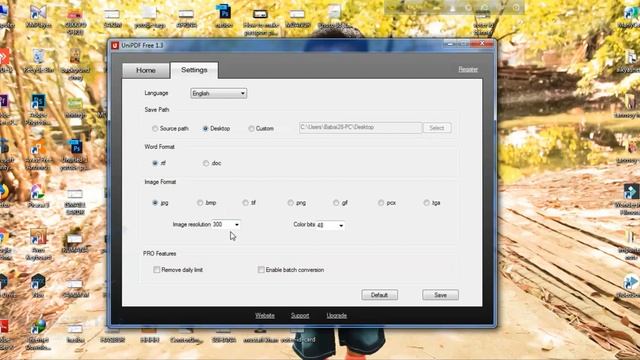The image size is (640, 360).
Task: Open the Language dropdown
Action: point(218,93)
